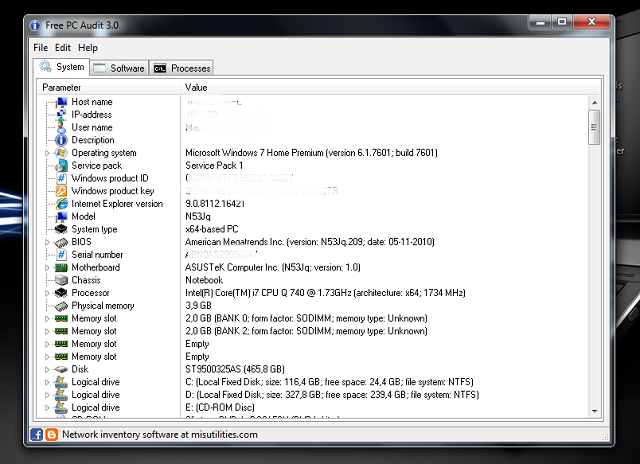The height and width of the screenshot is (464, 640).
Task: Click the BANK 0 Memory slot icon
Action: point(61,318)
